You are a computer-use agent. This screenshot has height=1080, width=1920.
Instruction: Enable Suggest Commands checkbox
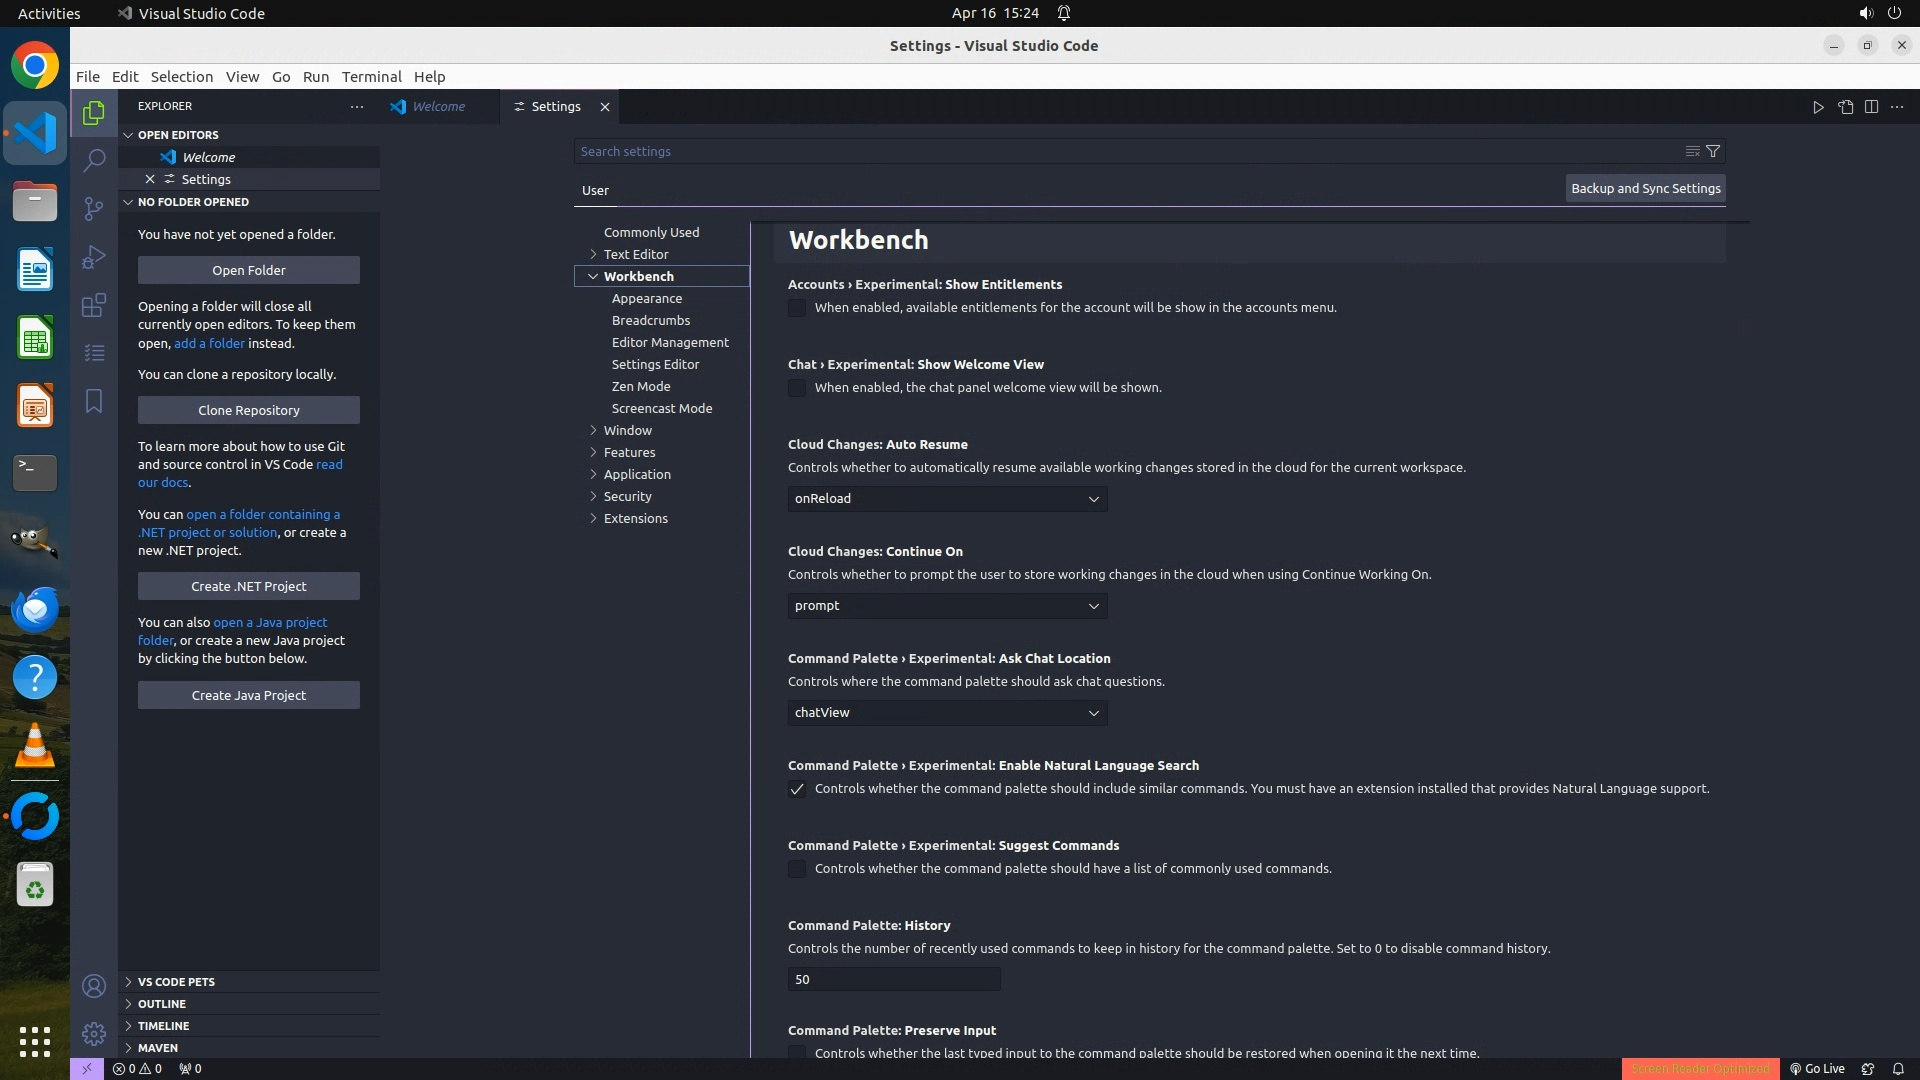pos(797,869)
